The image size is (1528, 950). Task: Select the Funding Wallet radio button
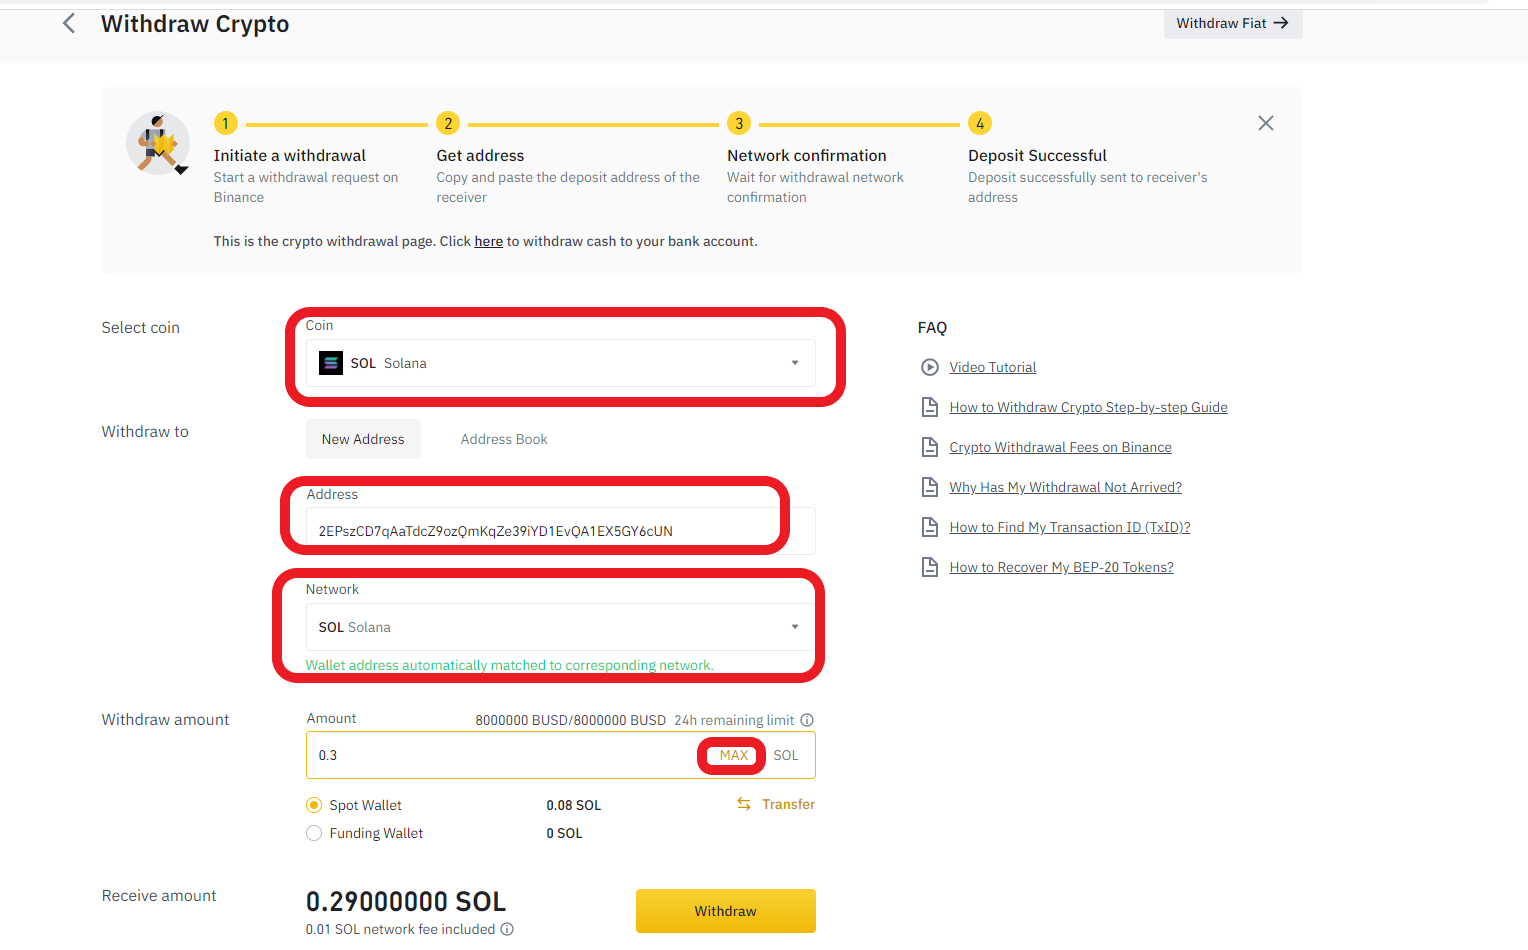tap(314, 833)
